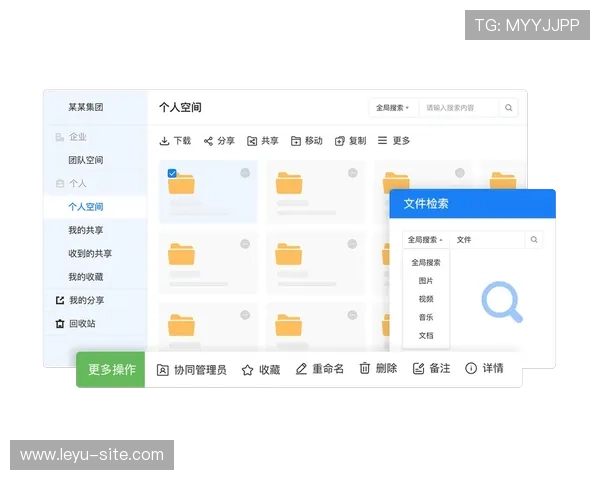600x480 pixels.
Task: Select 音乐 filter in dropdown list
Action: tap(426, 317)
